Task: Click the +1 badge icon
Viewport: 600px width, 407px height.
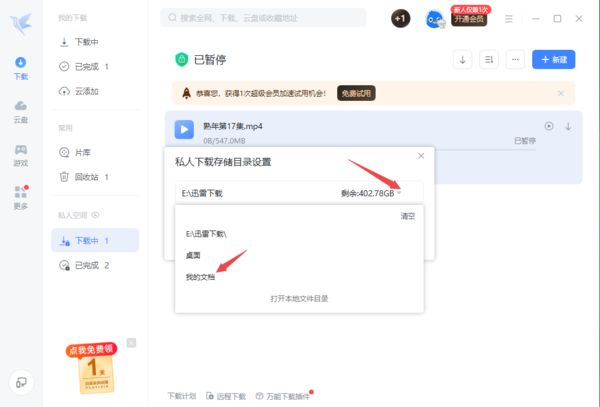Action: (400, 18)
